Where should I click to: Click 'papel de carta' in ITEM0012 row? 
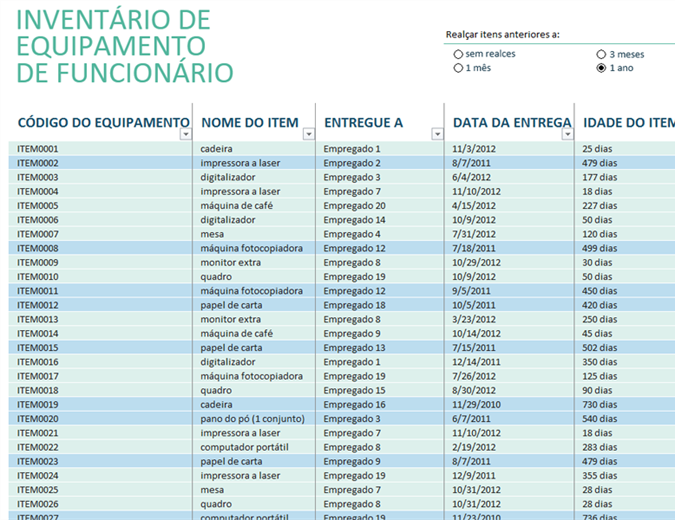click(x=231, y=305)
